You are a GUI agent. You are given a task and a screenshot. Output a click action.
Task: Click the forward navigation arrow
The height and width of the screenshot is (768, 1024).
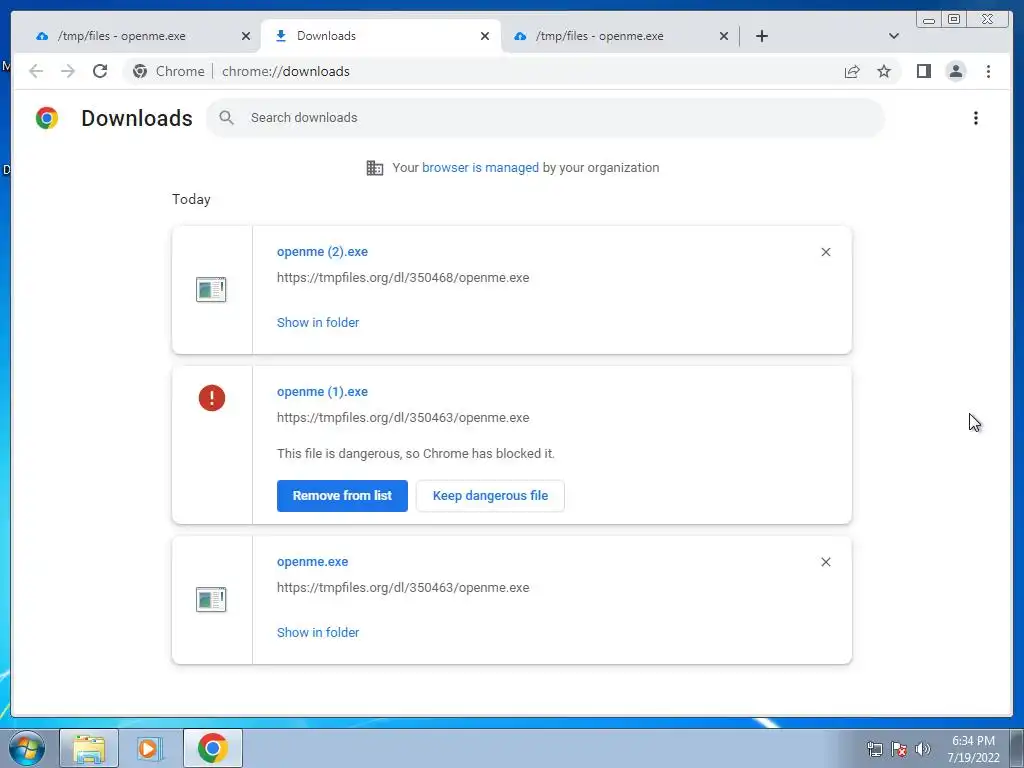coord(68,71)
